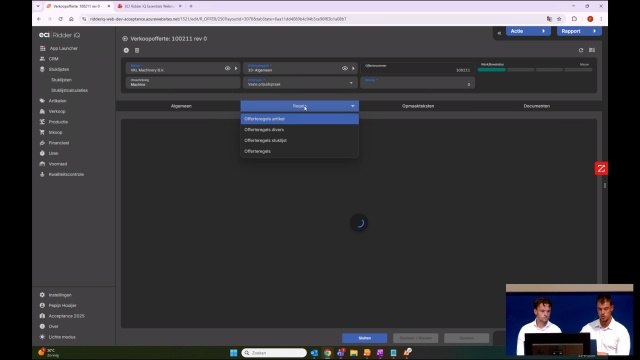The width and height of the screenshot is (640, 360).
Task: Reload the browser page
Action: pyautogui.click(x=60, y=19)
